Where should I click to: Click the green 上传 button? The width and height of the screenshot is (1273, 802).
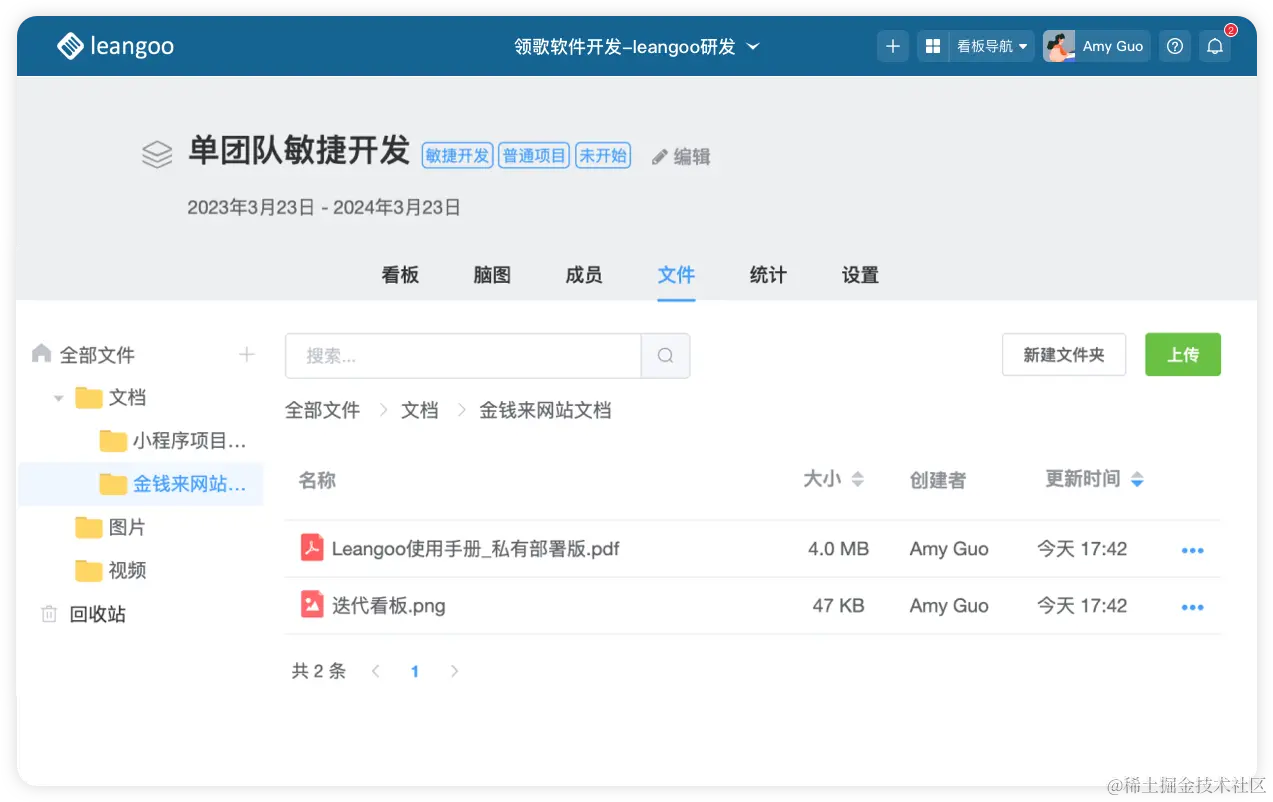(x=1183, y=355)
